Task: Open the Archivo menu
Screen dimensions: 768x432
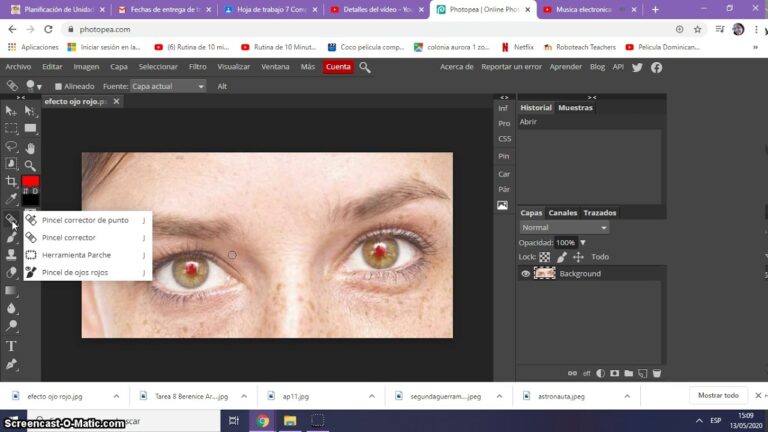Action: 18,67
